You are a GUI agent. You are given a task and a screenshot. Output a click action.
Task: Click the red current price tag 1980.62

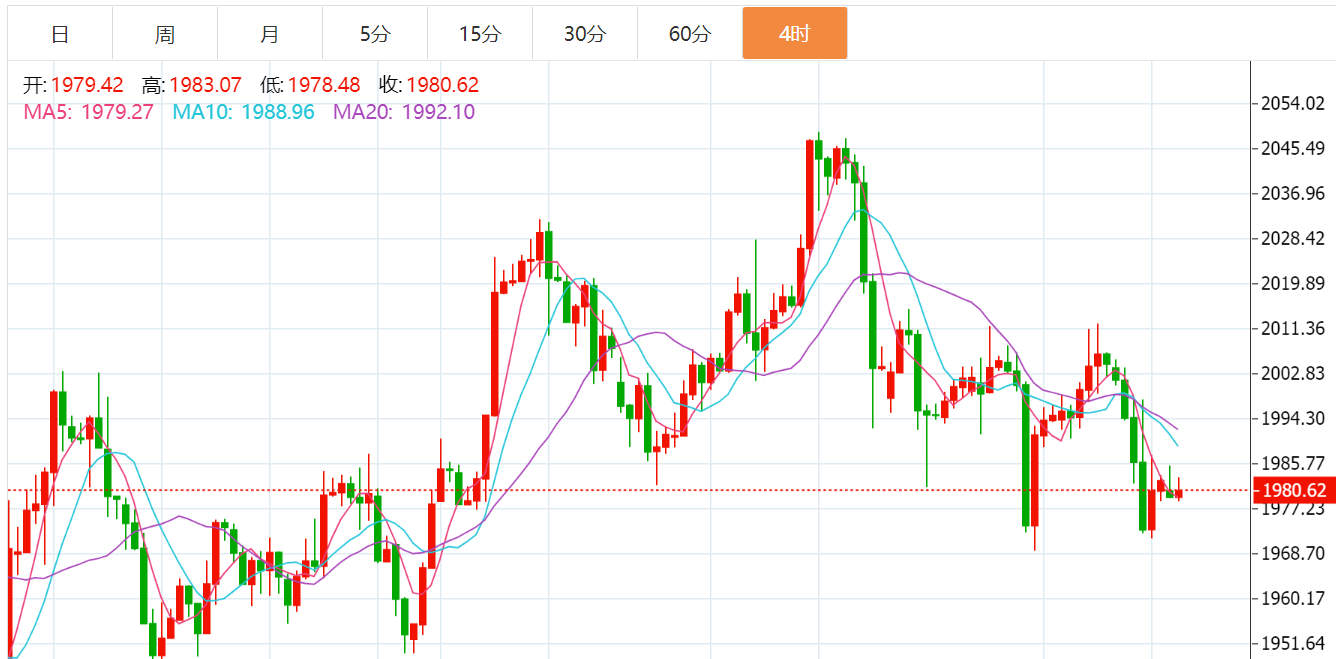pyautogui.click(x=1294, y=490)
